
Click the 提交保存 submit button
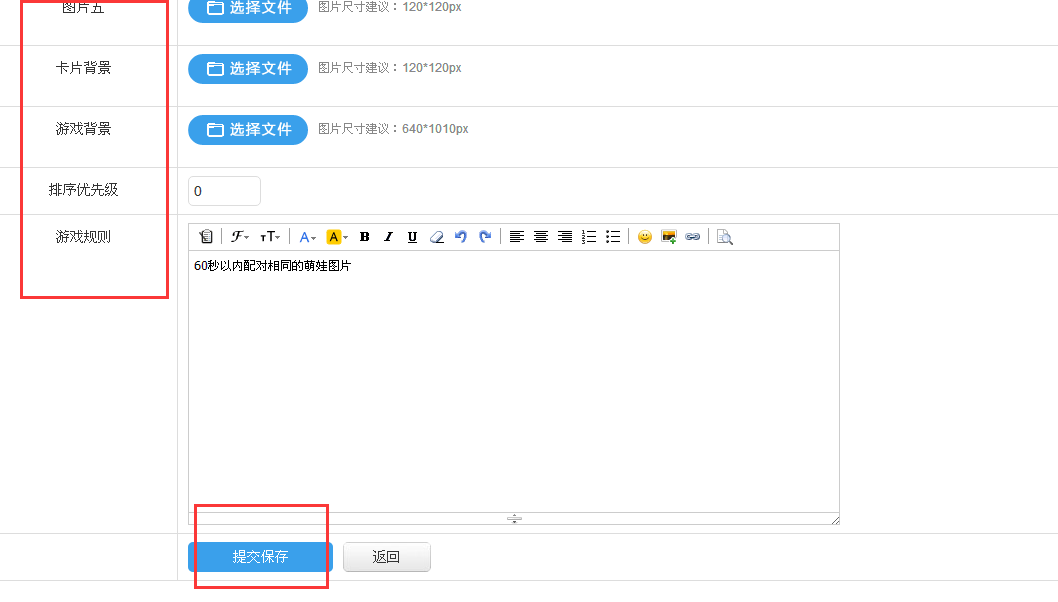pos(260,557)
